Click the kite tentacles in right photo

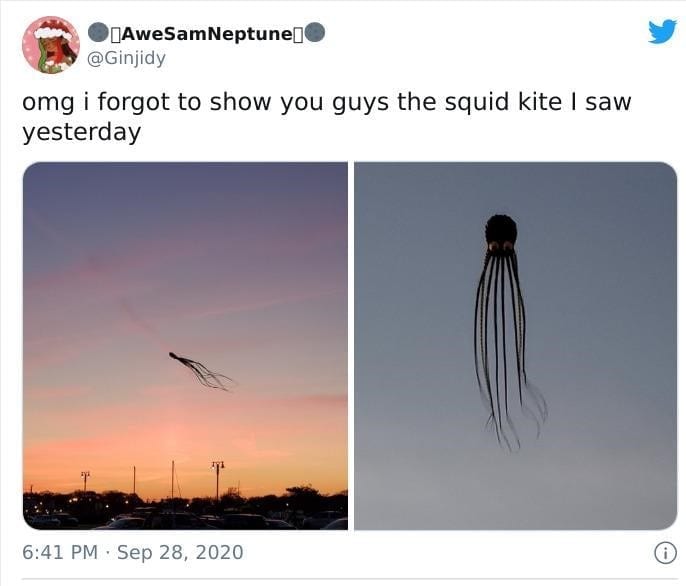(508, 350)
